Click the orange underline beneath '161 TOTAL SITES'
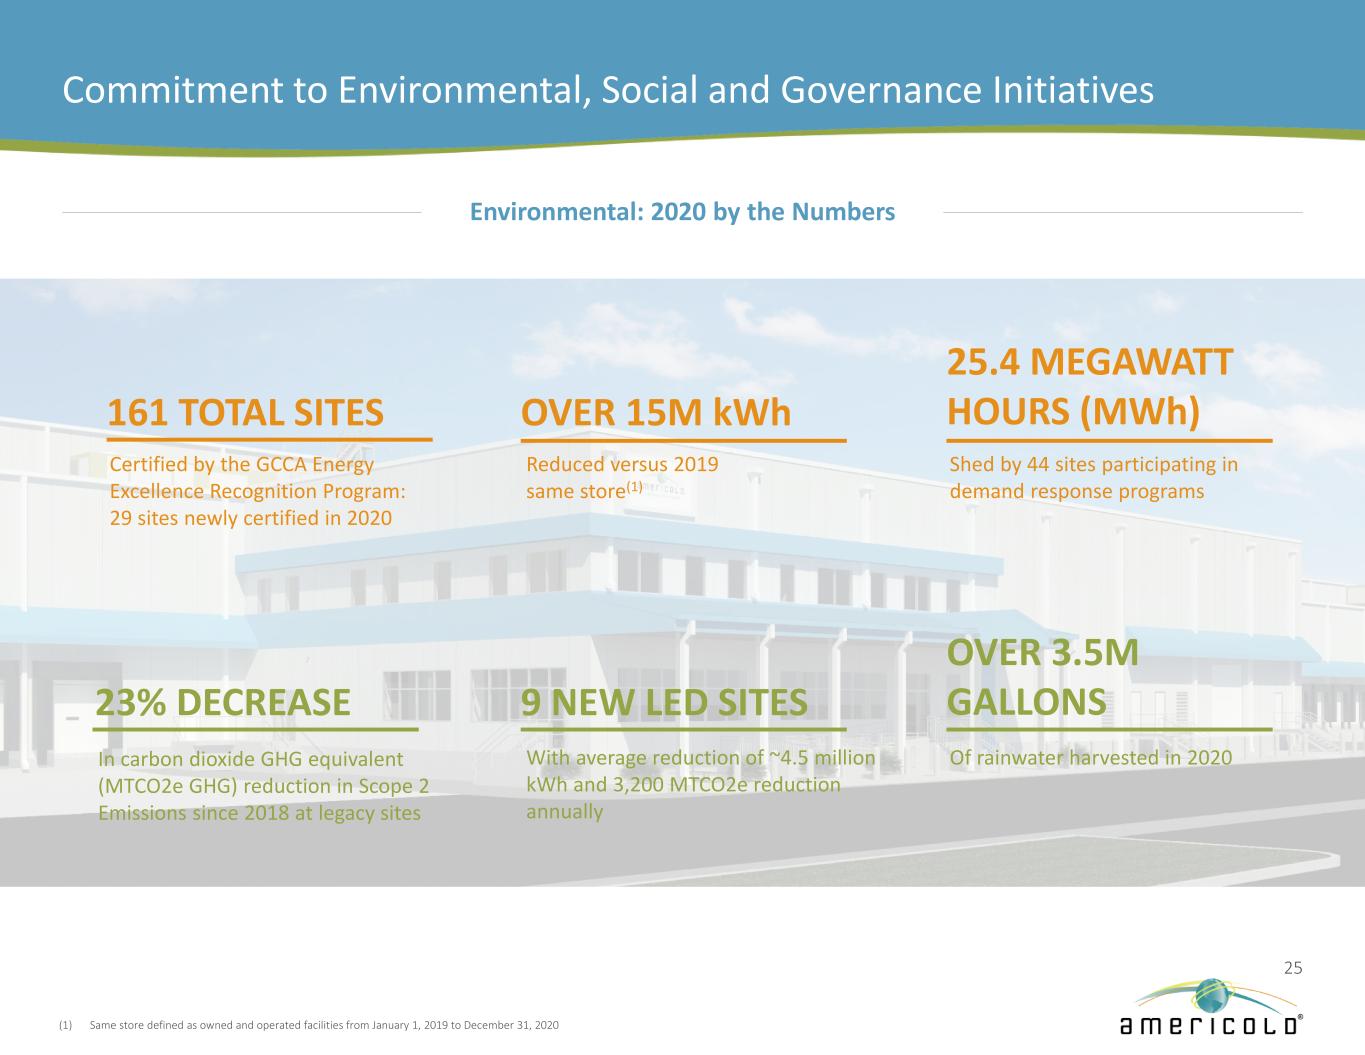 coord(269,439)
